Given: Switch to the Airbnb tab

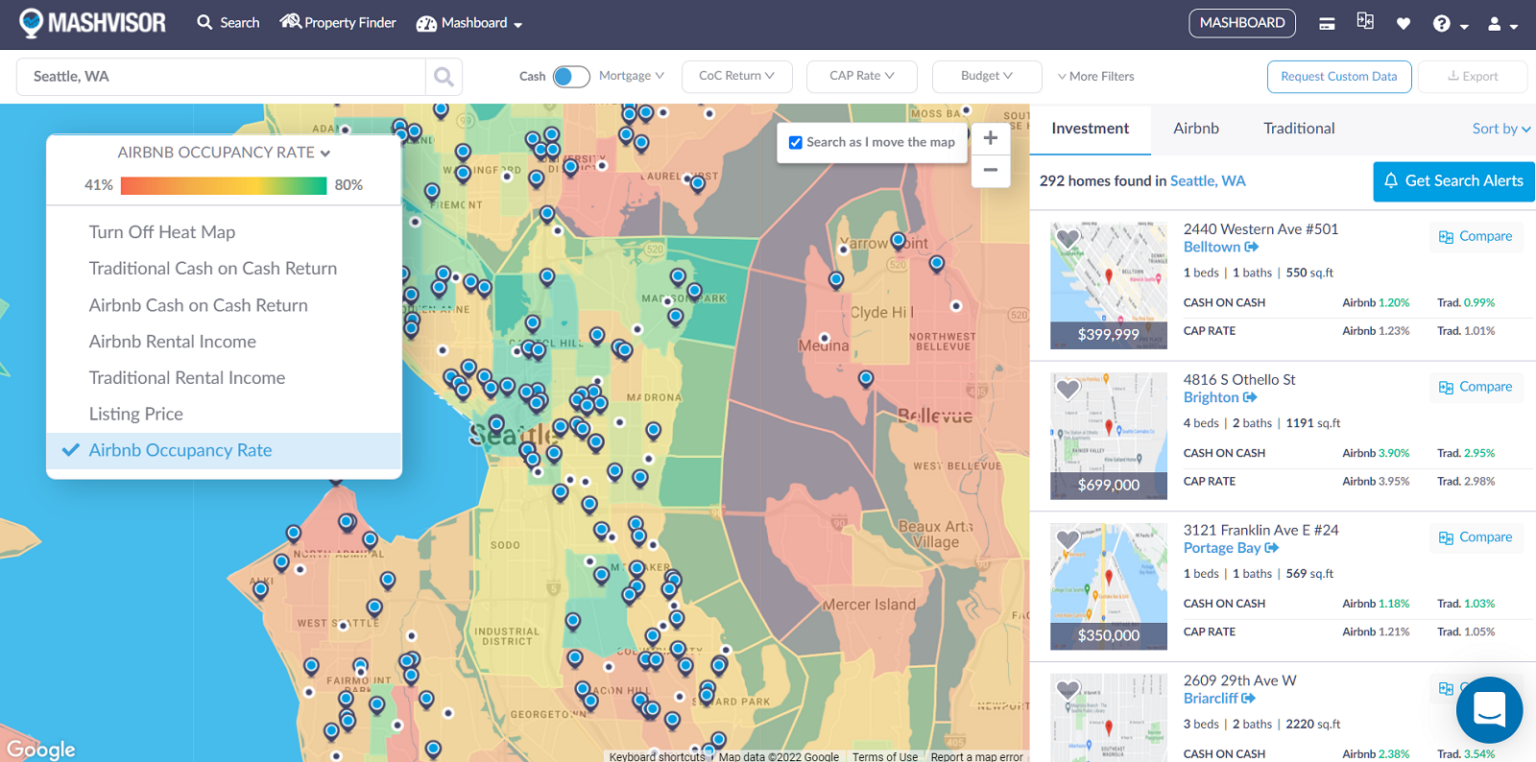Looking at the screenshot, I should [1196, 128].
